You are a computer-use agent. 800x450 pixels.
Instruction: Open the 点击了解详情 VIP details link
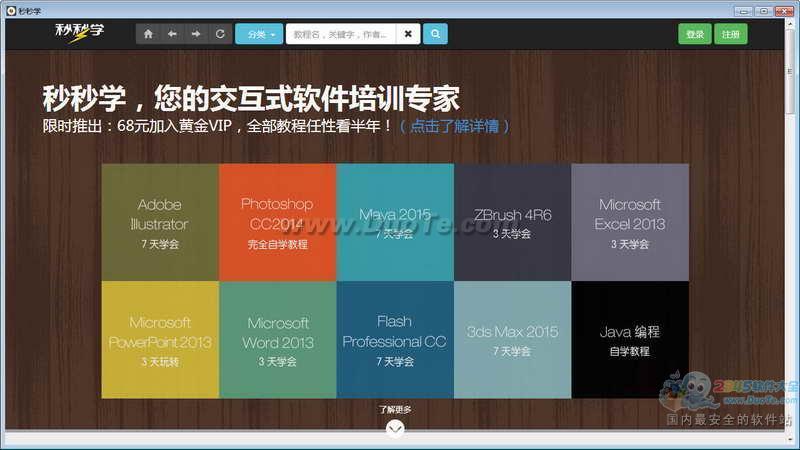454,126
